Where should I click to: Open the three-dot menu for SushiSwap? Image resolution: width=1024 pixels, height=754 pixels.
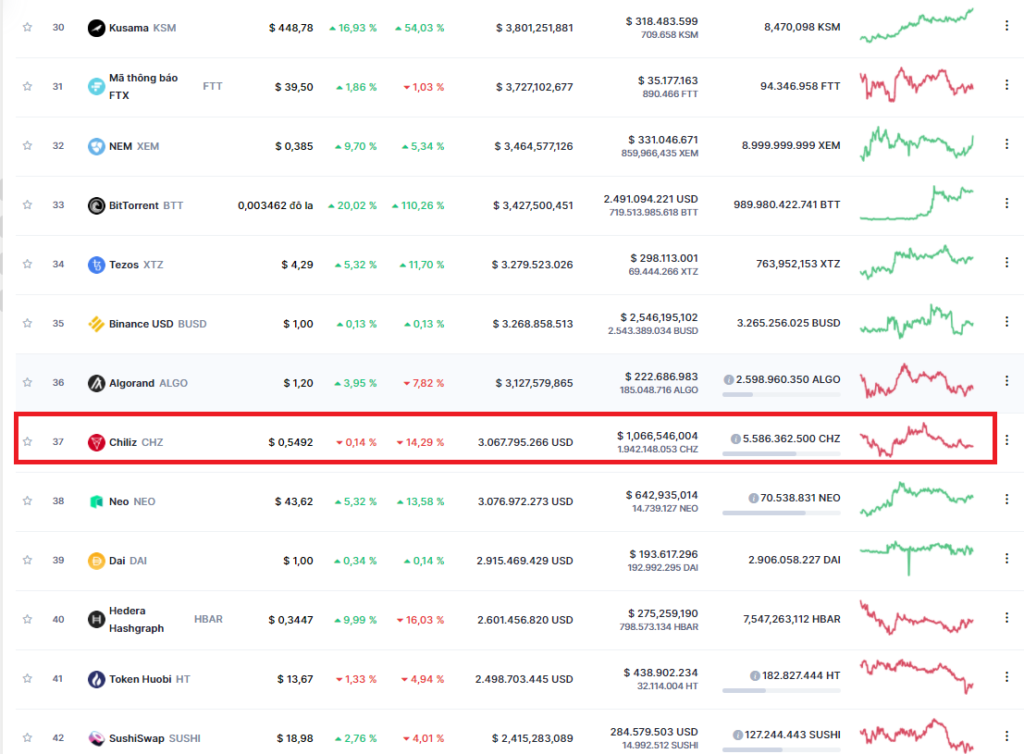(x=1006, y=736)
